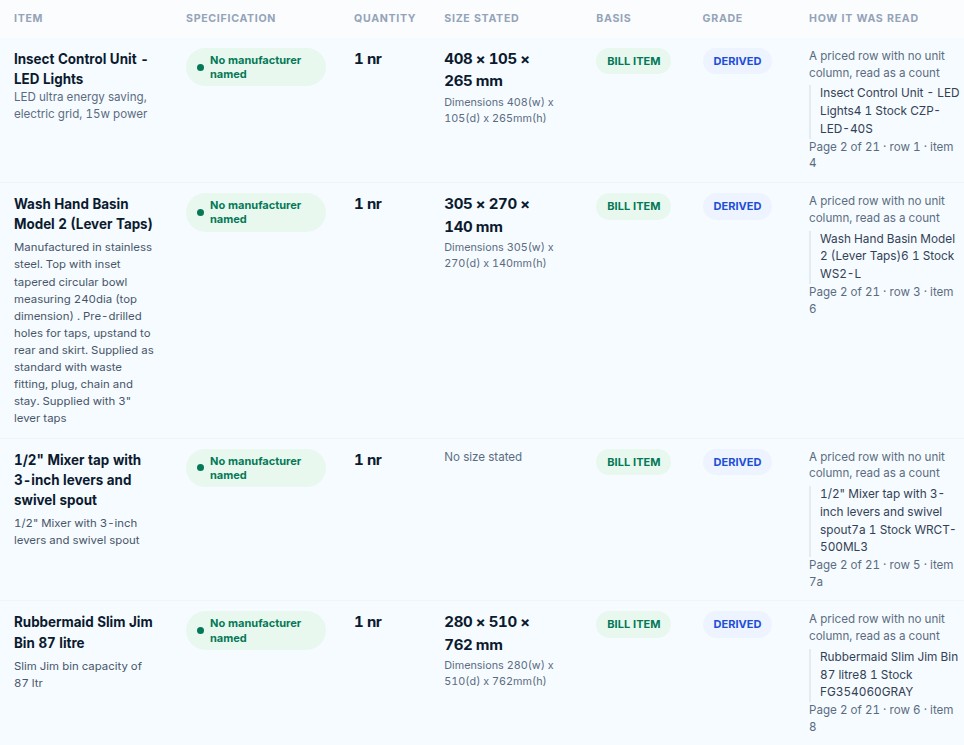This screenshot has height=745, width=964.
Task: Click the 'No size stated' text
Action: (483, 457)
